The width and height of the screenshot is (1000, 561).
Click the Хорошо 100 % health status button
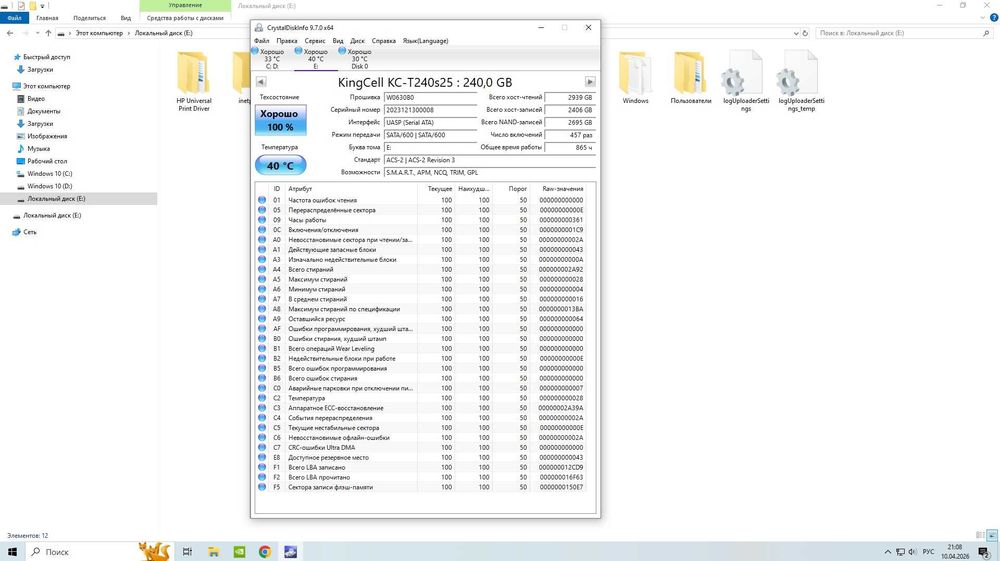tap(280, 120)
